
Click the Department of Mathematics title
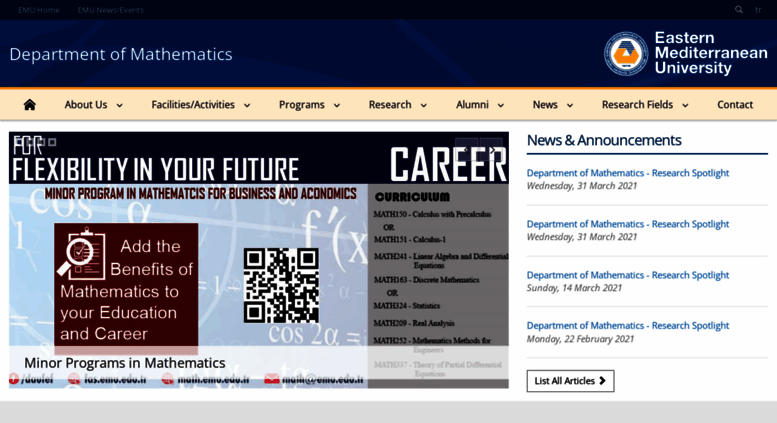click(x=121, y=54)
